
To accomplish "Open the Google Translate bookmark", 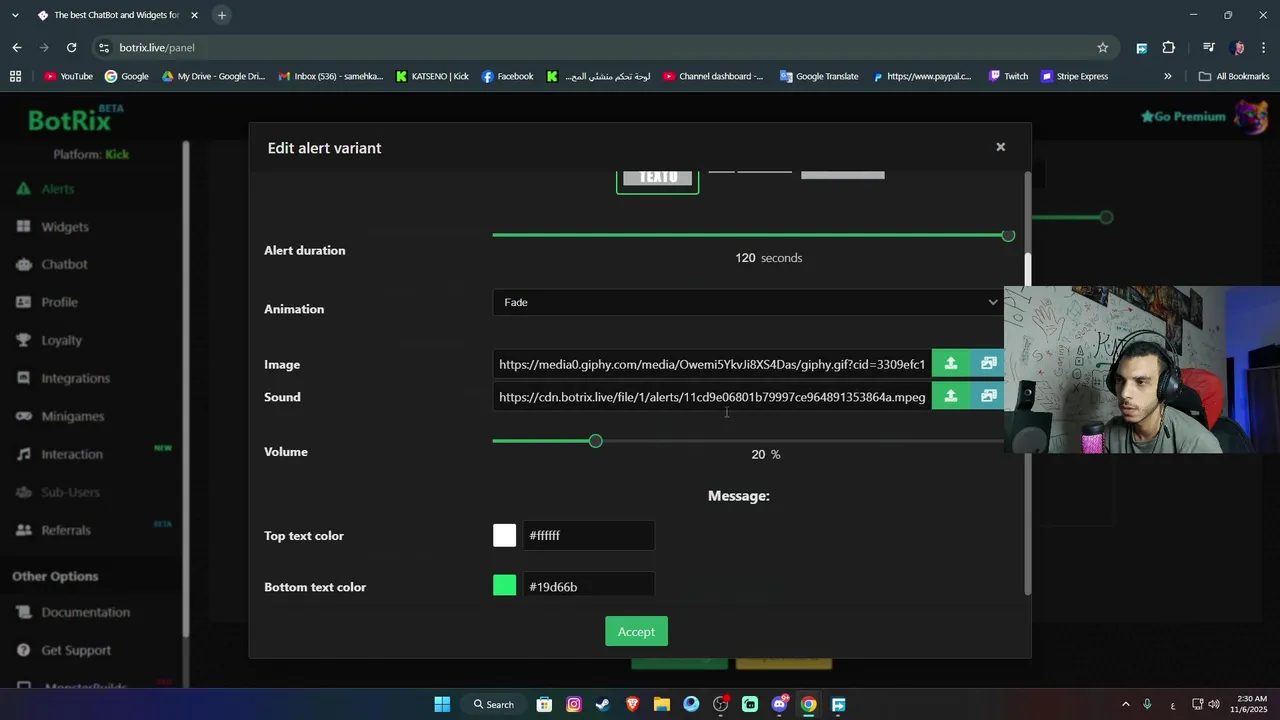I will coord(819,76).
